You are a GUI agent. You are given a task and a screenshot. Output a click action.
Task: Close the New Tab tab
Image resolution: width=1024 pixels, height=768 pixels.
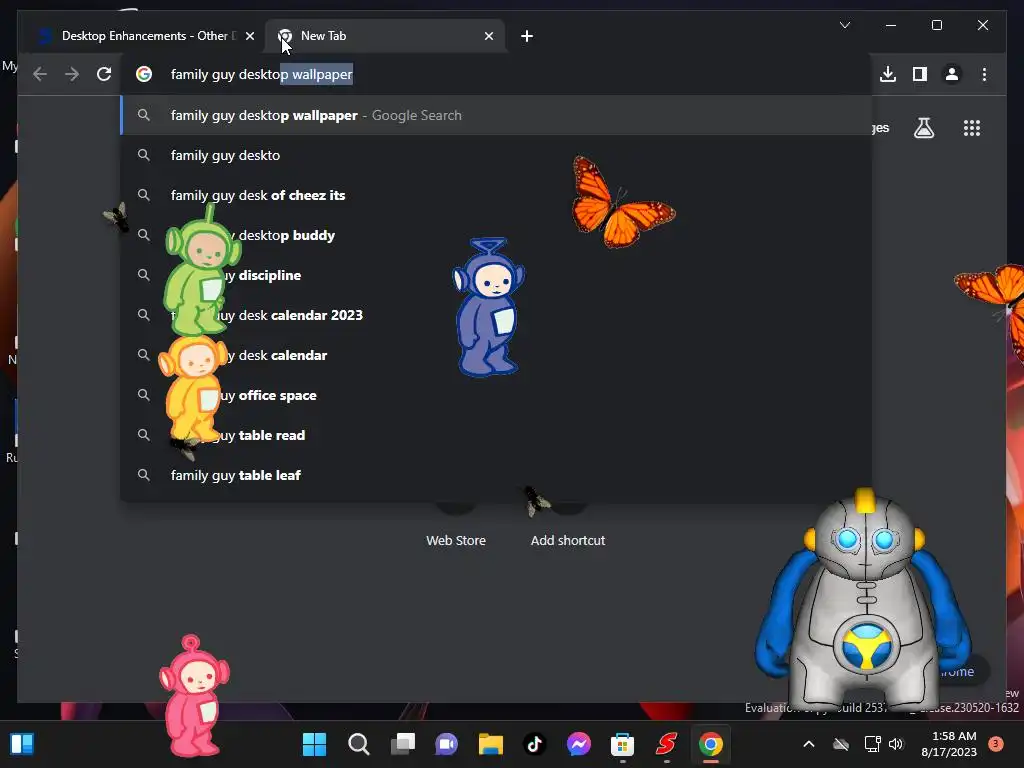pyautogui.click(x=488, y=36)
